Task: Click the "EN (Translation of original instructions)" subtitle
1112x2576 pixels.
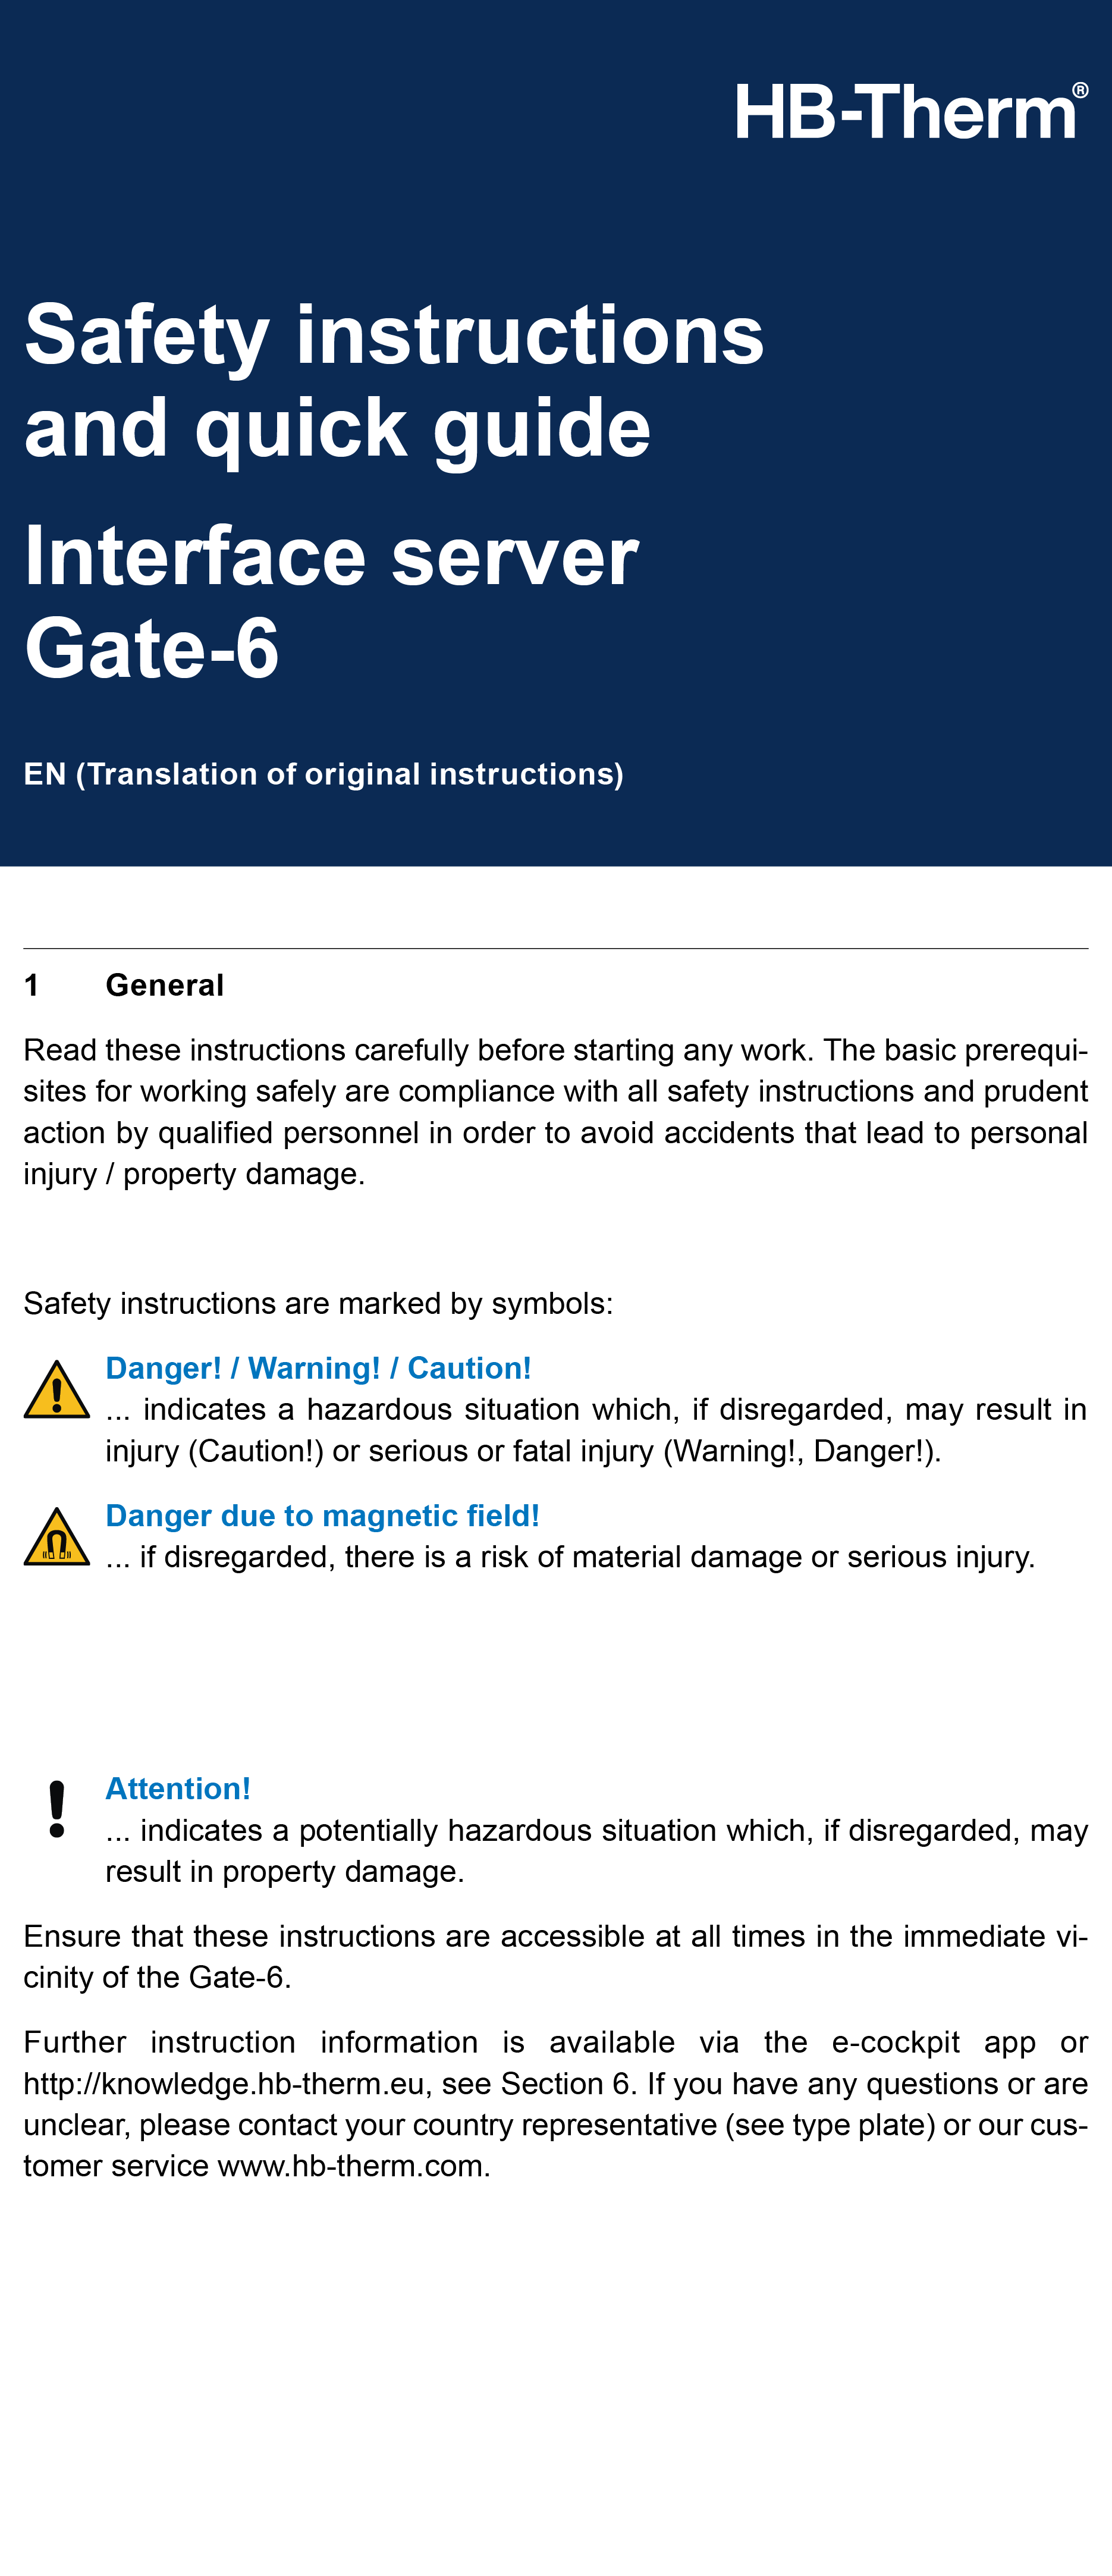Action: (323, 774)
